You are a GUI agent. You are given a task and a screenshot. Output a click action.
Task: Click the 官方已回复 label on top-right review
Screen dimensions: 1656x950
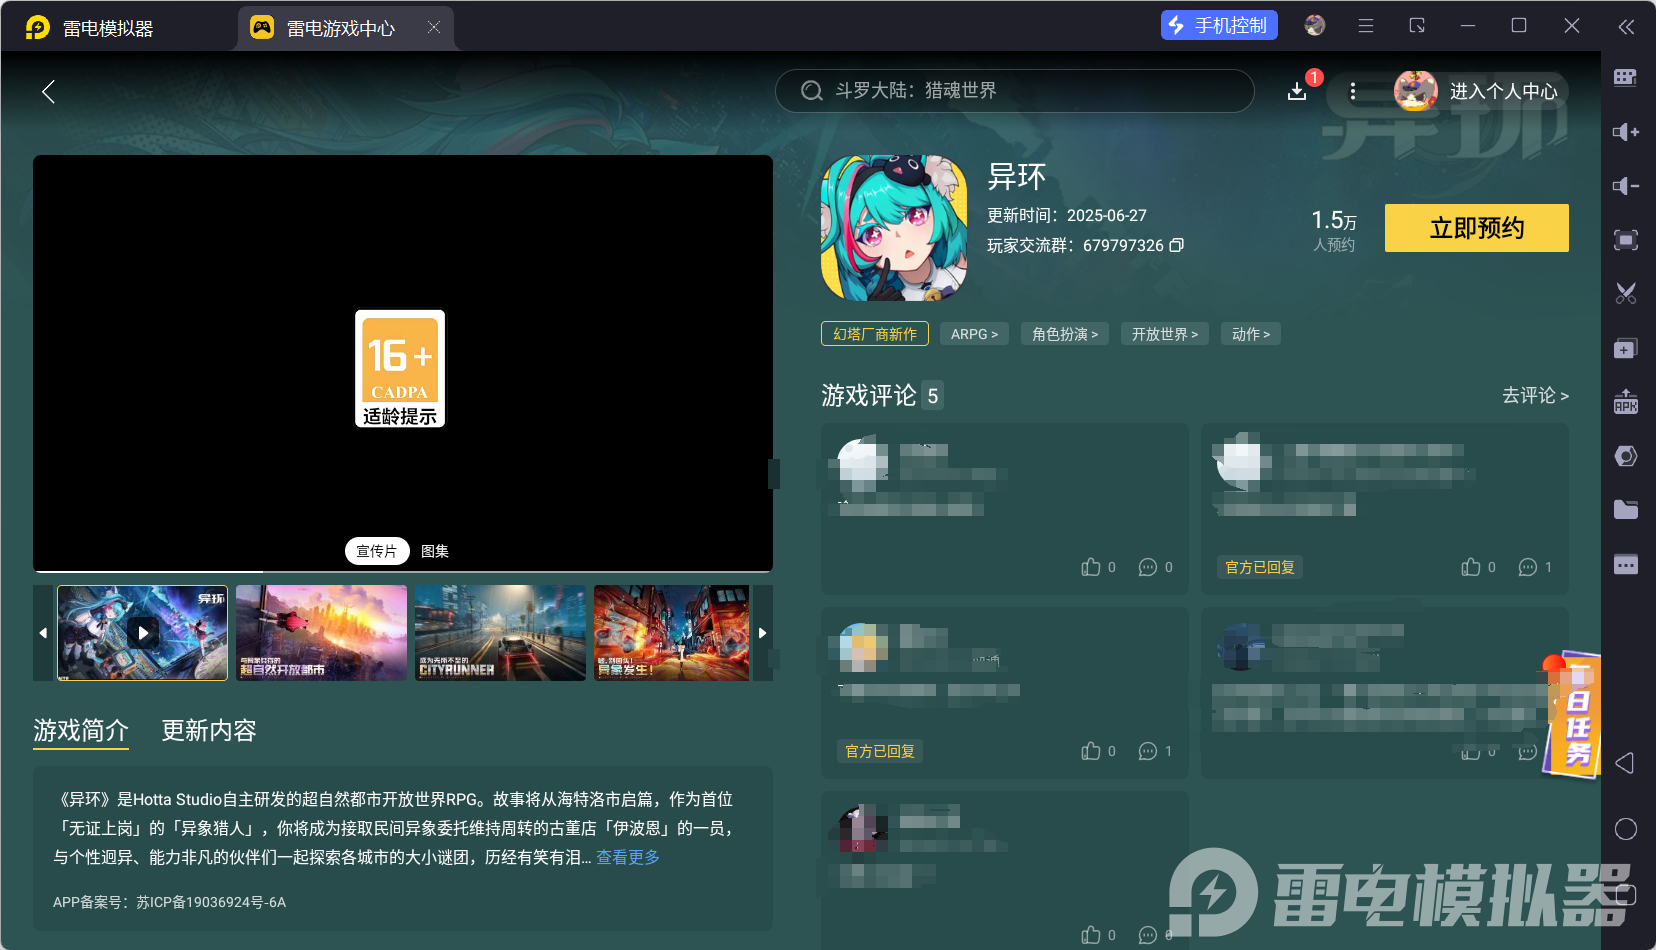point(1260,567)
